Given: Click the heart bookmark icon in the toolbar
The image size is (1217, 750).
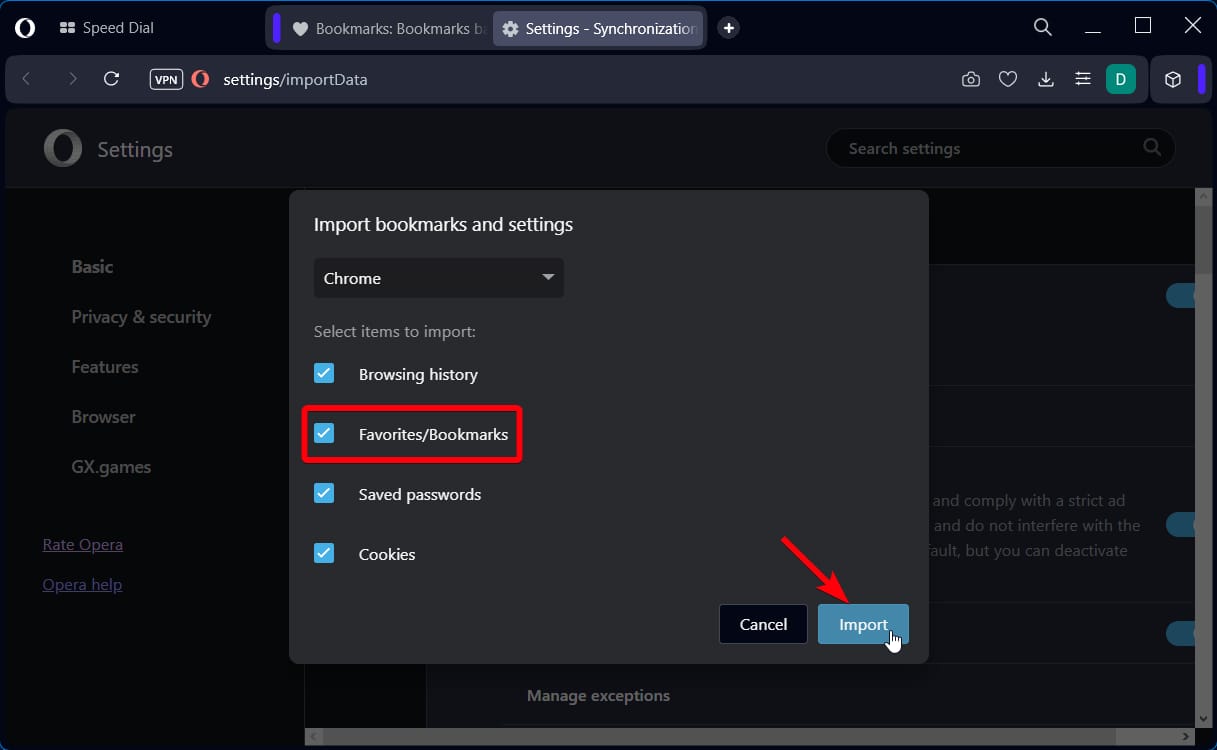Looking at the screenshot, I should click(x=1008, y=79).
